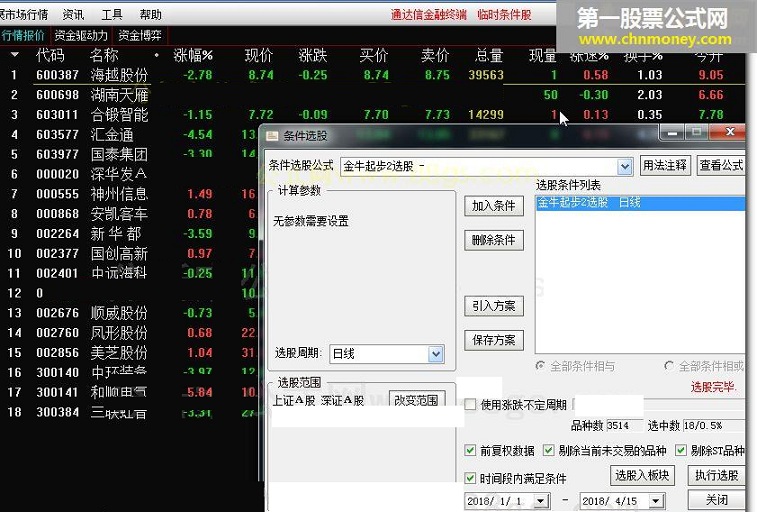Switch to 行情报价 tab

tap(23, 35)
